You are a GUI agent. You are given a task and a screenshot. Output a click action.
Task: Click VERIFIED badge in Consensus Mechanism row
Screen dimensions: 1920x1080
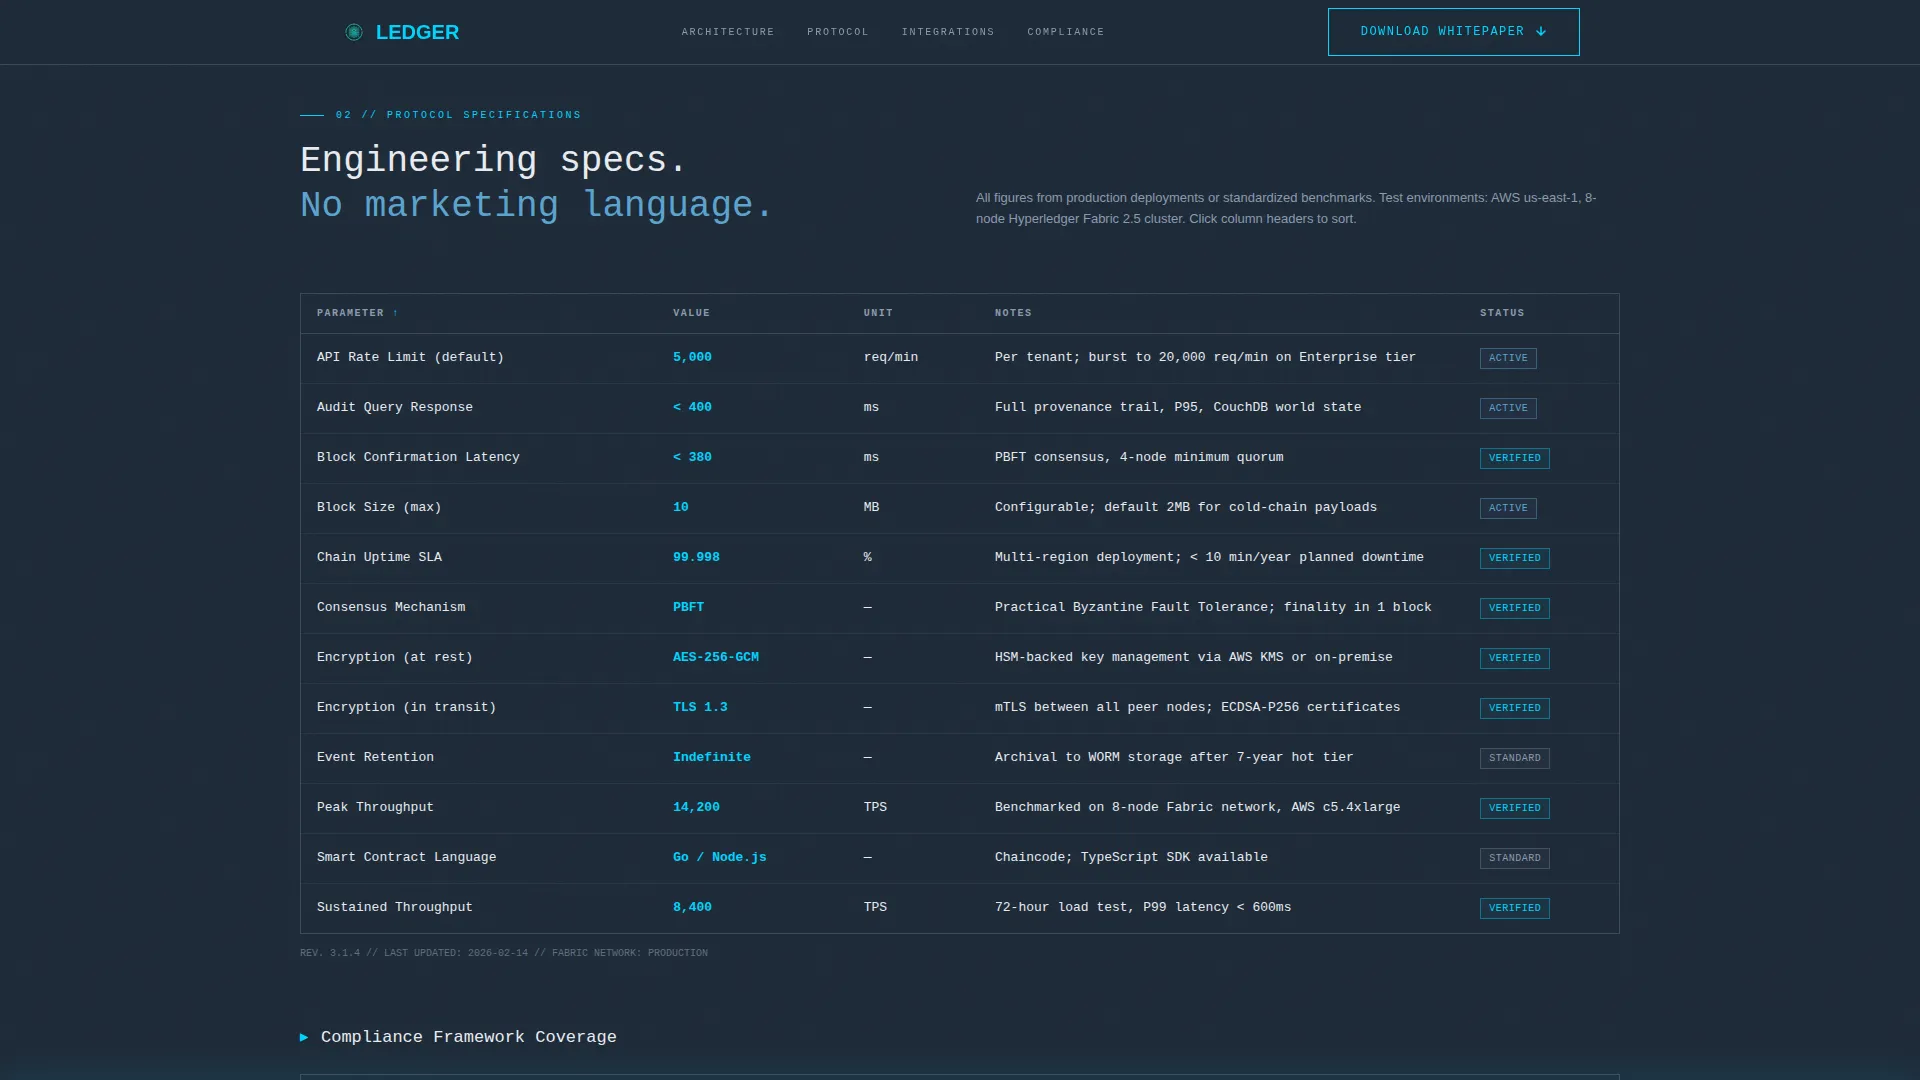tap(1514, 608)
